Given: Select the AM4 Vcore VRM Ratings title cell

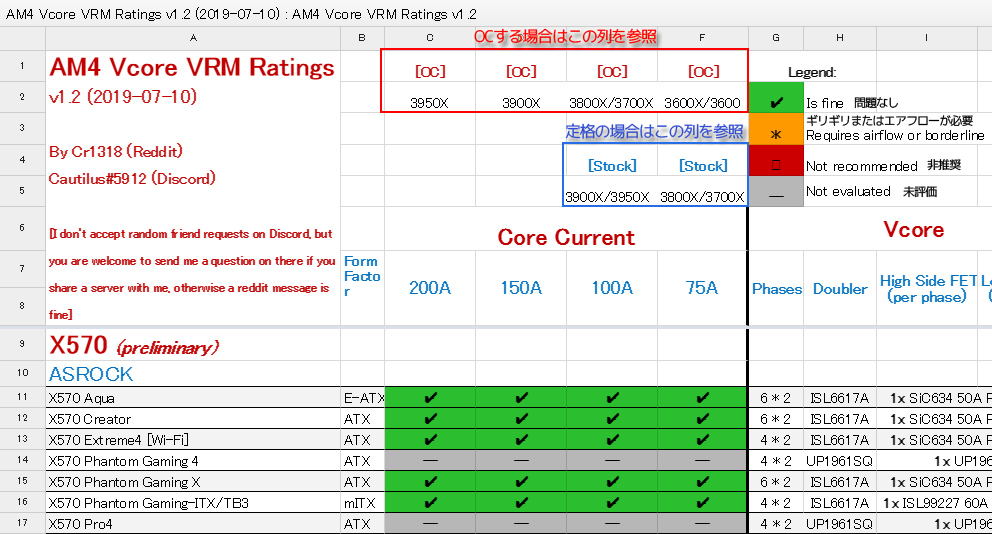Looking at the screenshot, I should [192, 66].
